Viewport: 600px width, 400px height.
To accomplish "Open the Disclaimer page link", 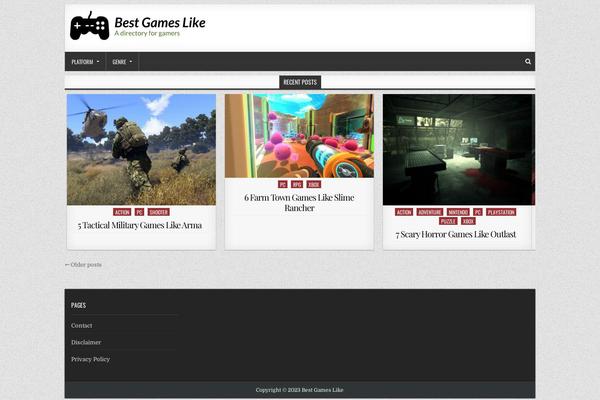I will point(86,342).
